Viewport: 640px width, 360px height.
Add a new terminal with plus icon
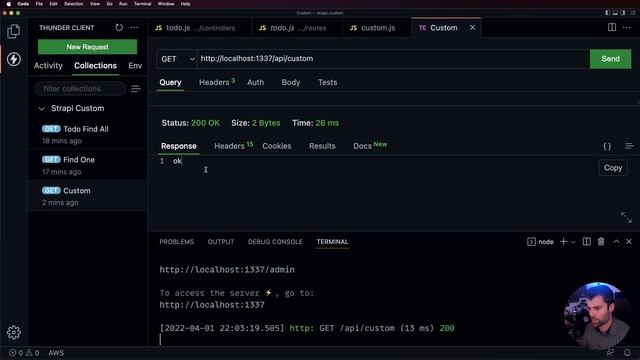pyautogui.click(x=563, y=242)
